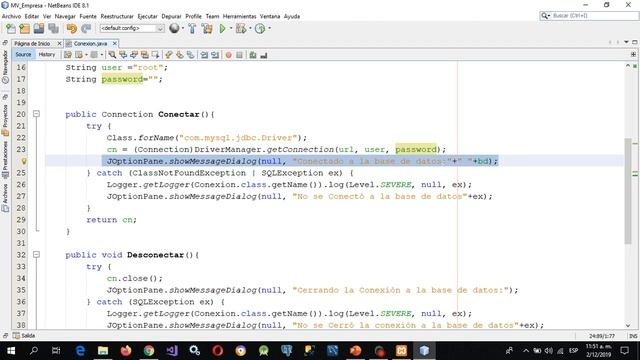Image resolution: width=640 pixels, height=360 pixels.
Task: Click Shift Line Left icon
Action: coord(204,55)
